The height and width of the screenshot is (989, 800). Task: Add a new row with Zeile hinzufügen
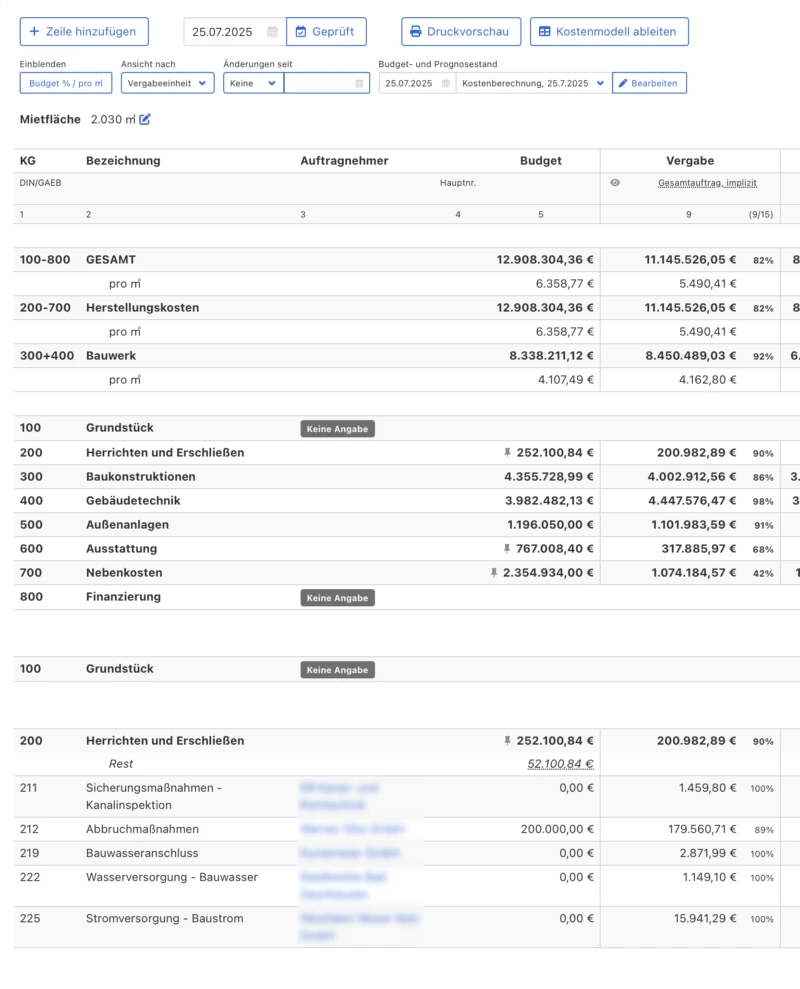84,32
